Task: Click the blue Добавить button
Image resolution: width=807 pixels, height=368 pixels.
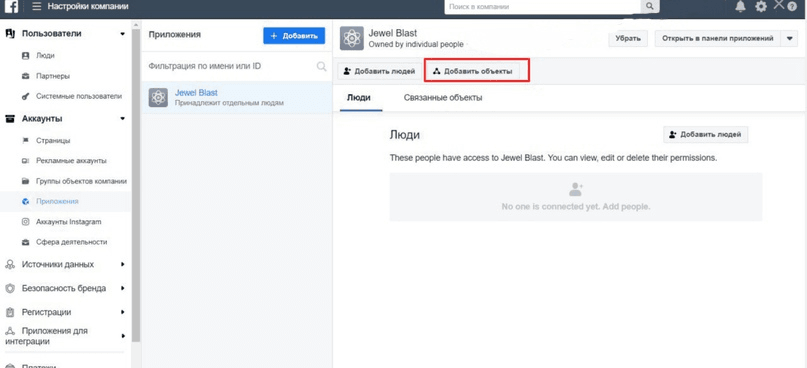Action: [x=294, y=36]
